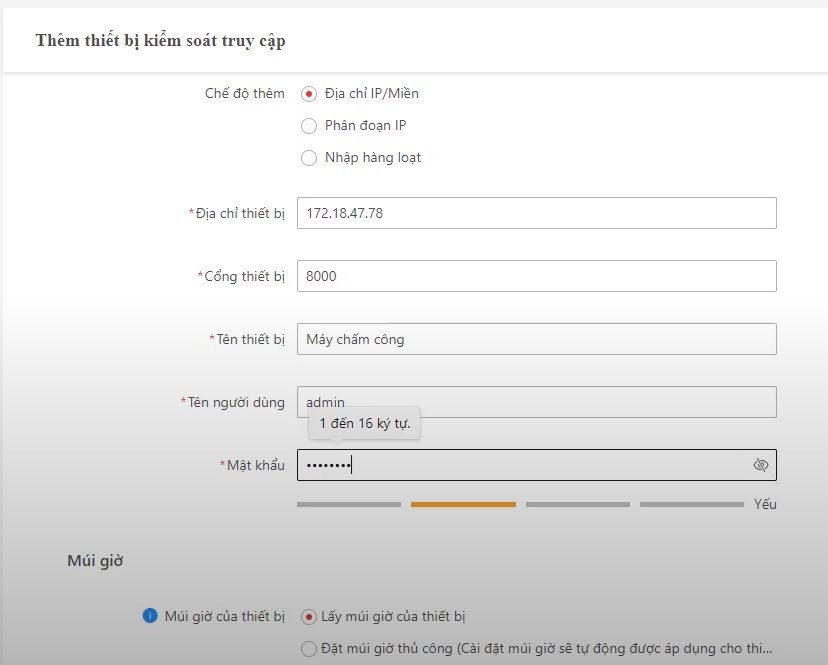Click the last password strength bar segment

692,504
